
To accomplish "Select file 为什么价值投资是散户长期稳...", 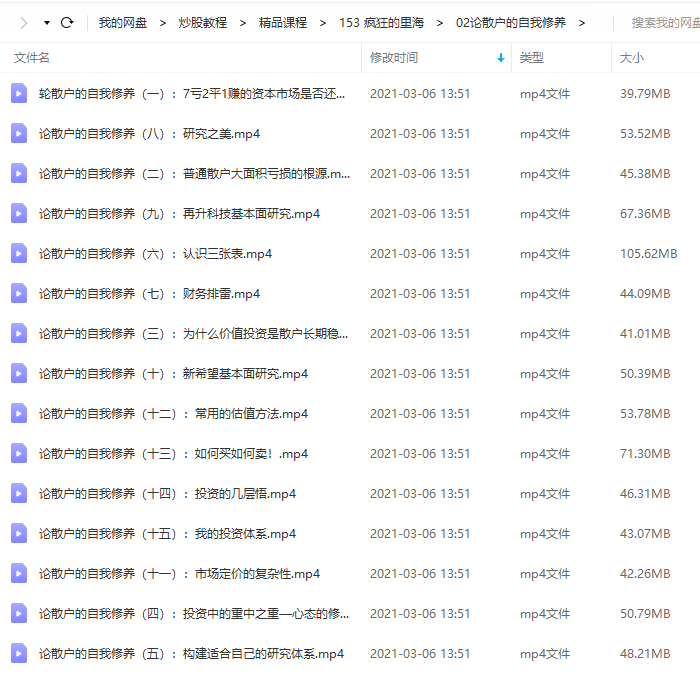I will [x=193, y=334].
